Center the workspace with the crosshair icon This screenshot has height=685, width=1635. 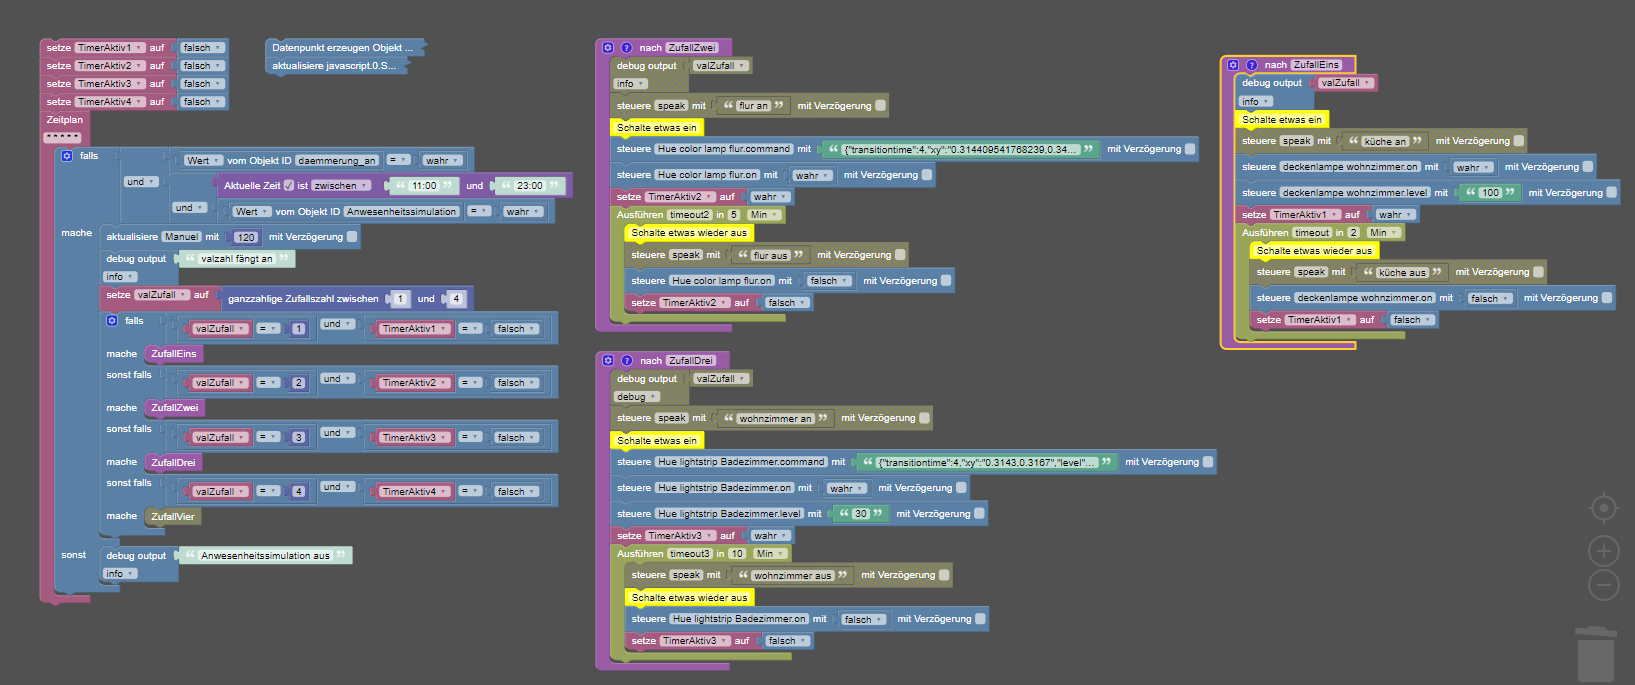pos(1604,508)
